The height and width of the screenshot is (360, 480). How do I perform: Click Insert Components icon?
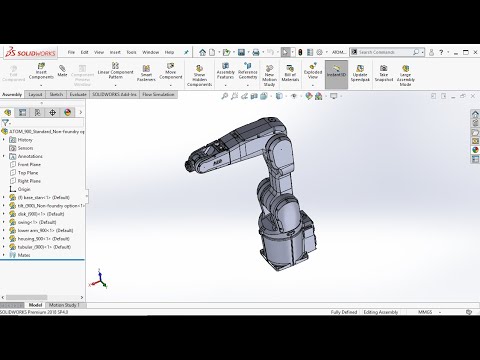click(x=41, y=66)
